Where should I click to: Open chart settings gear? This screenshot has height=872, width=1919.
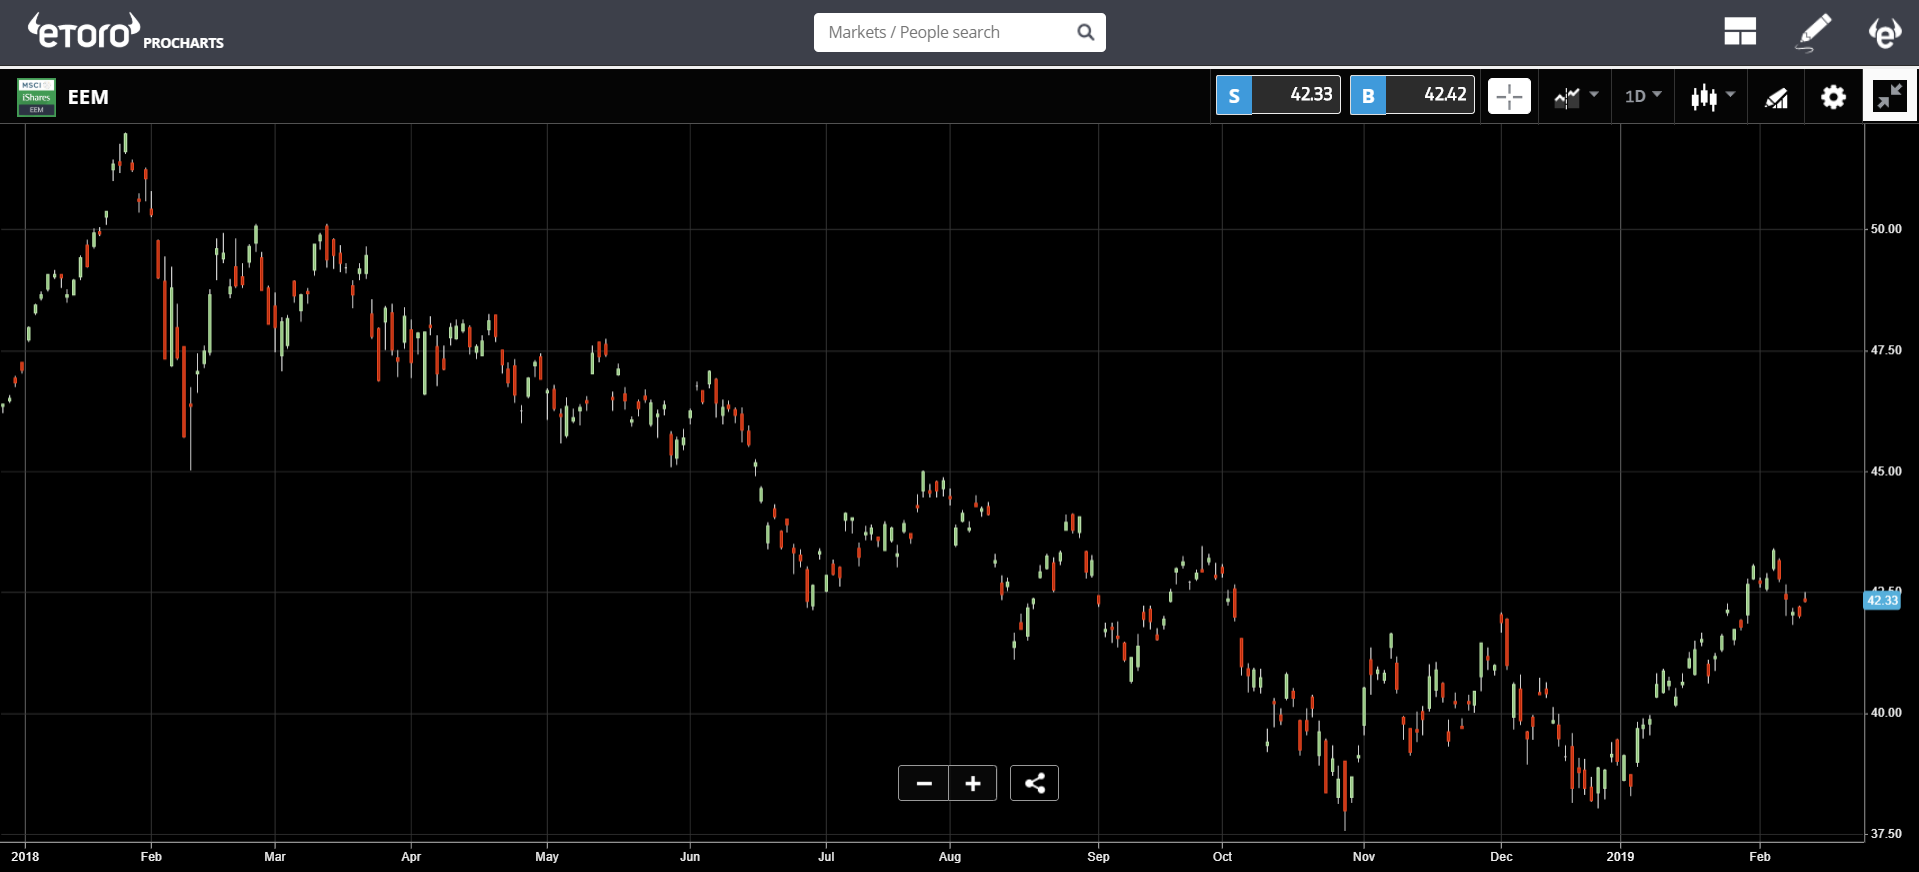(1833, 97)
